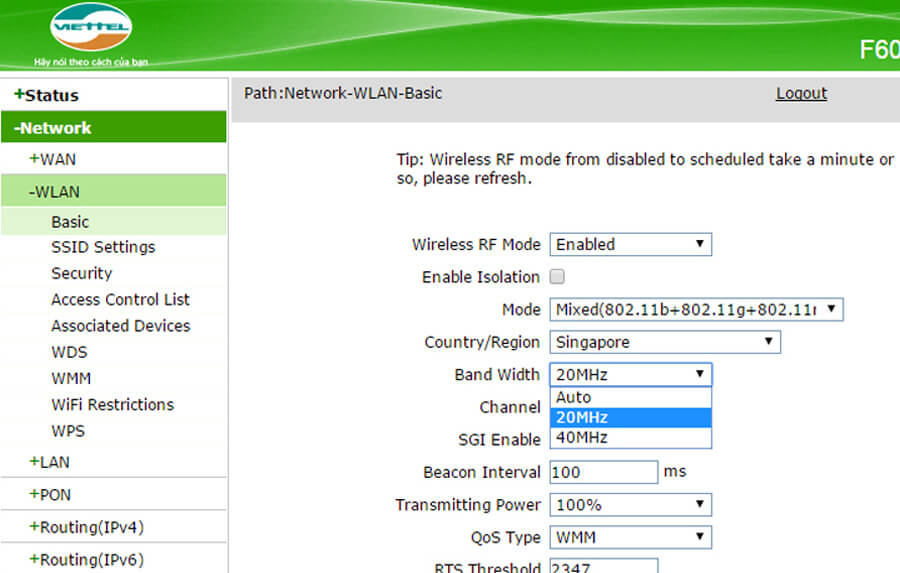This screenshot has width=900, height=573.
Task: Select the 20MHz band width option
Action: click(630, 417)
